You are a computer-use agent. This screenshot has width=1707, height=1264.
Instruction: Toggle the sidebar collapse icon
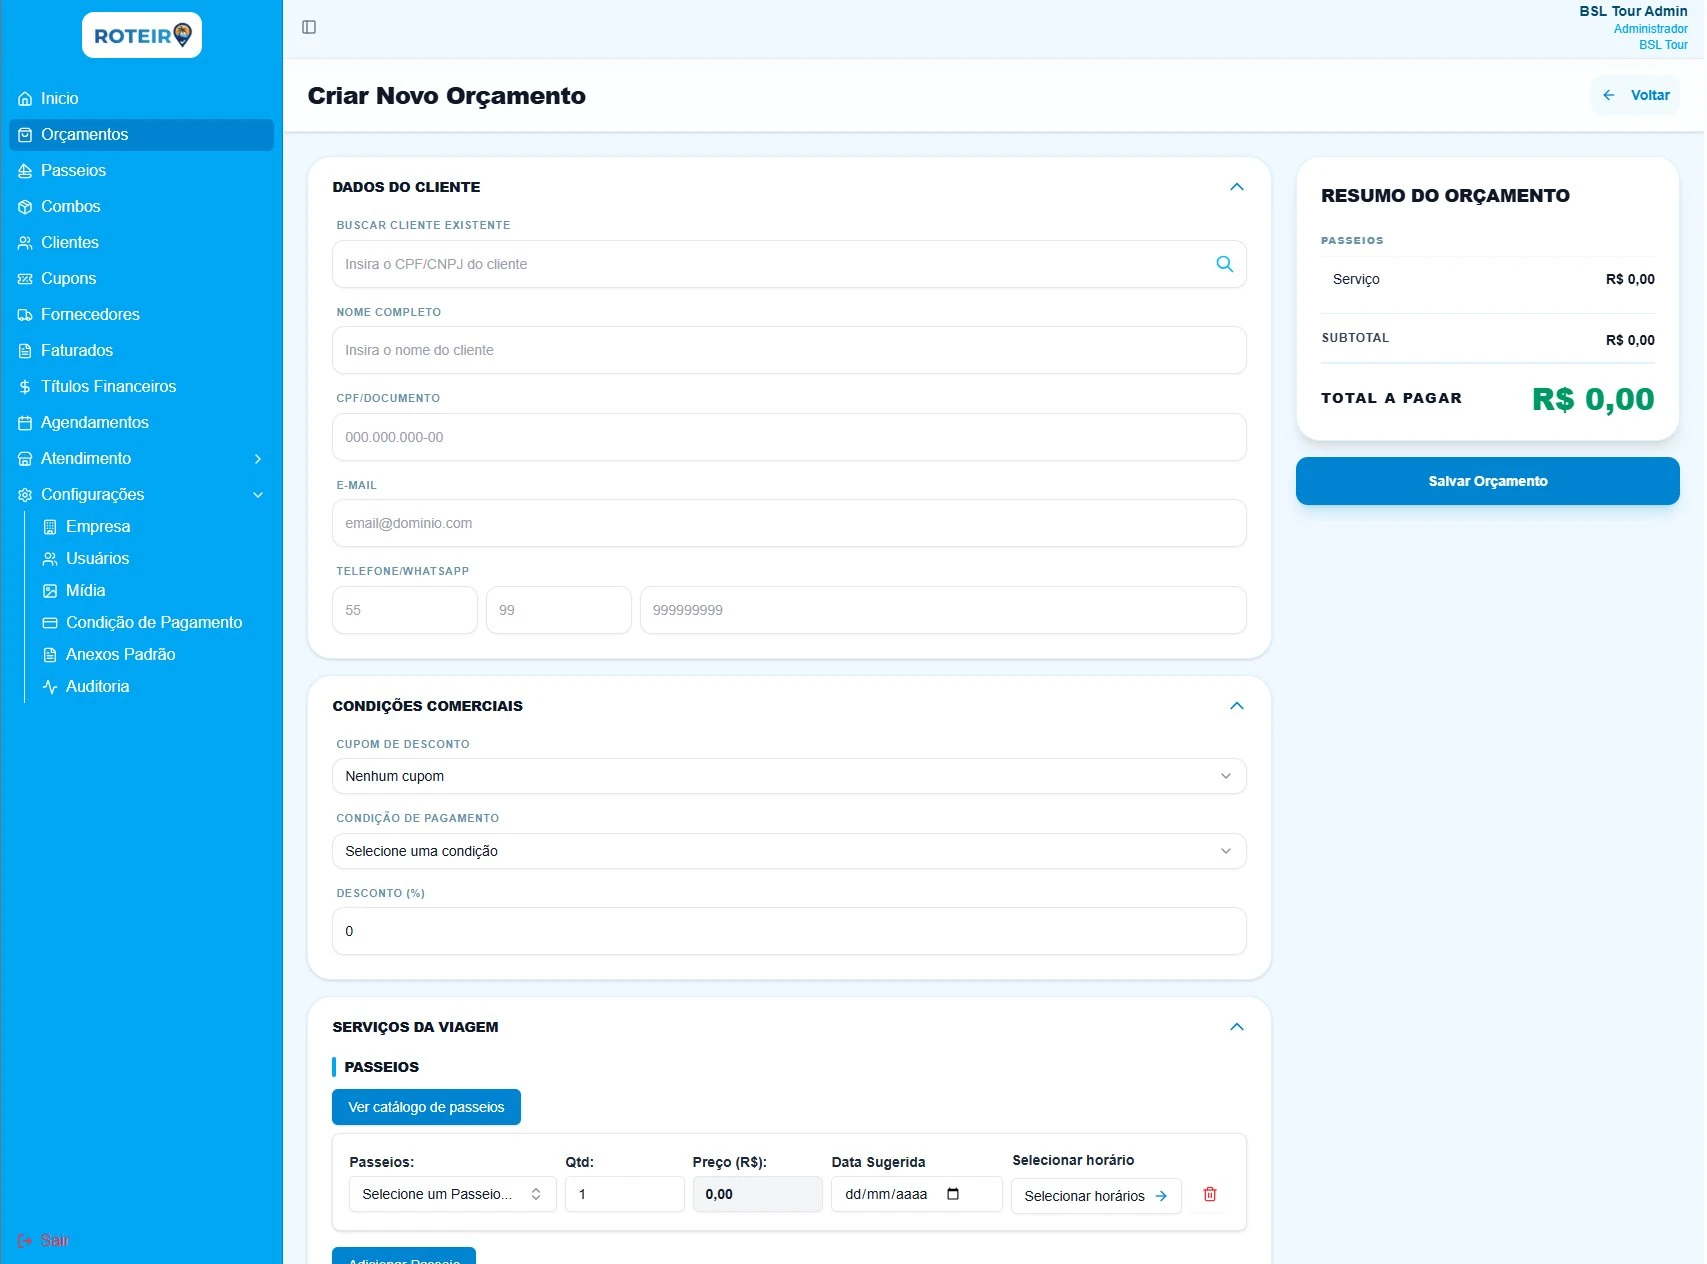(309, 27)
